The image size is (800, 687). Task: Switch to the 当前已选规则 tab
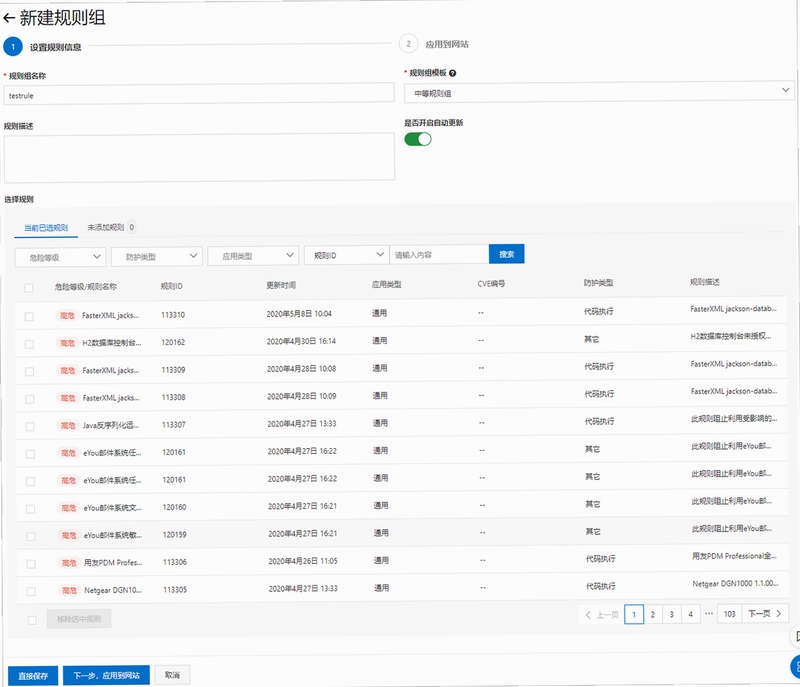click(46, 227)
